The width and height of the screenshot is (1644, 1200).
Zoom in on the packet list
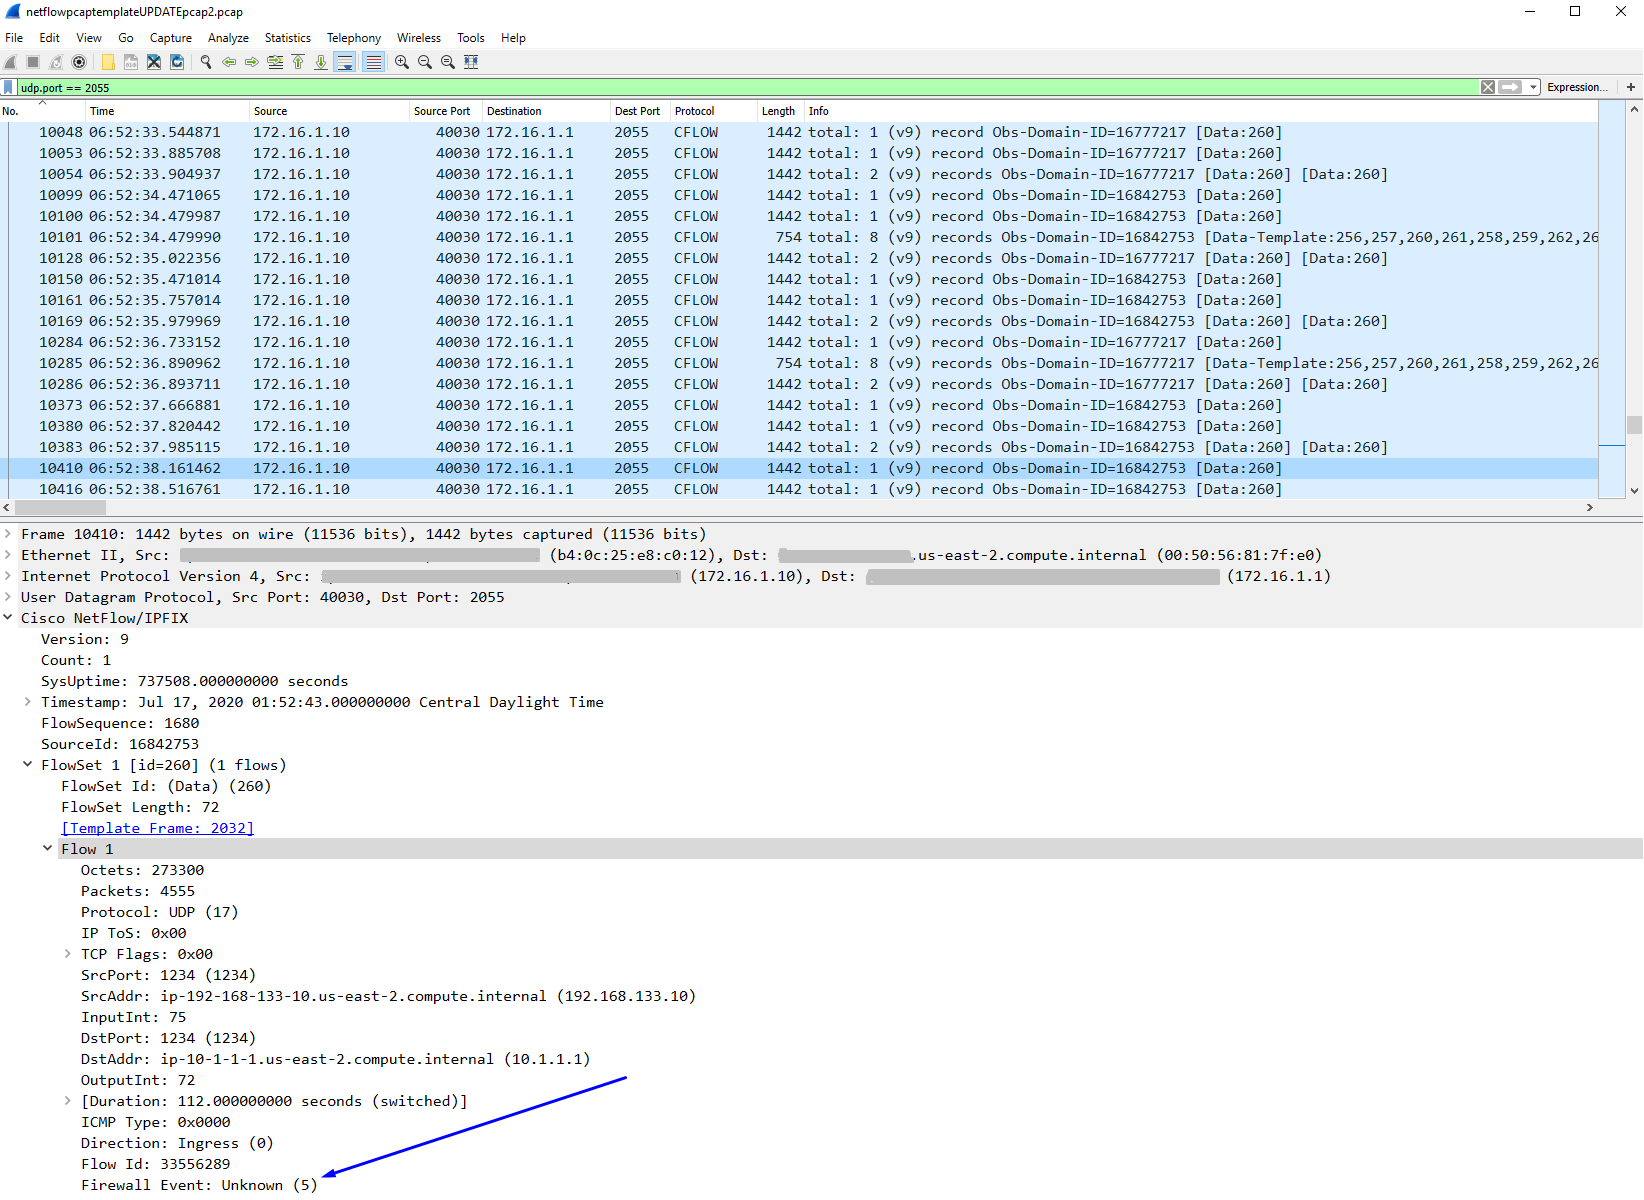[401, 62]
